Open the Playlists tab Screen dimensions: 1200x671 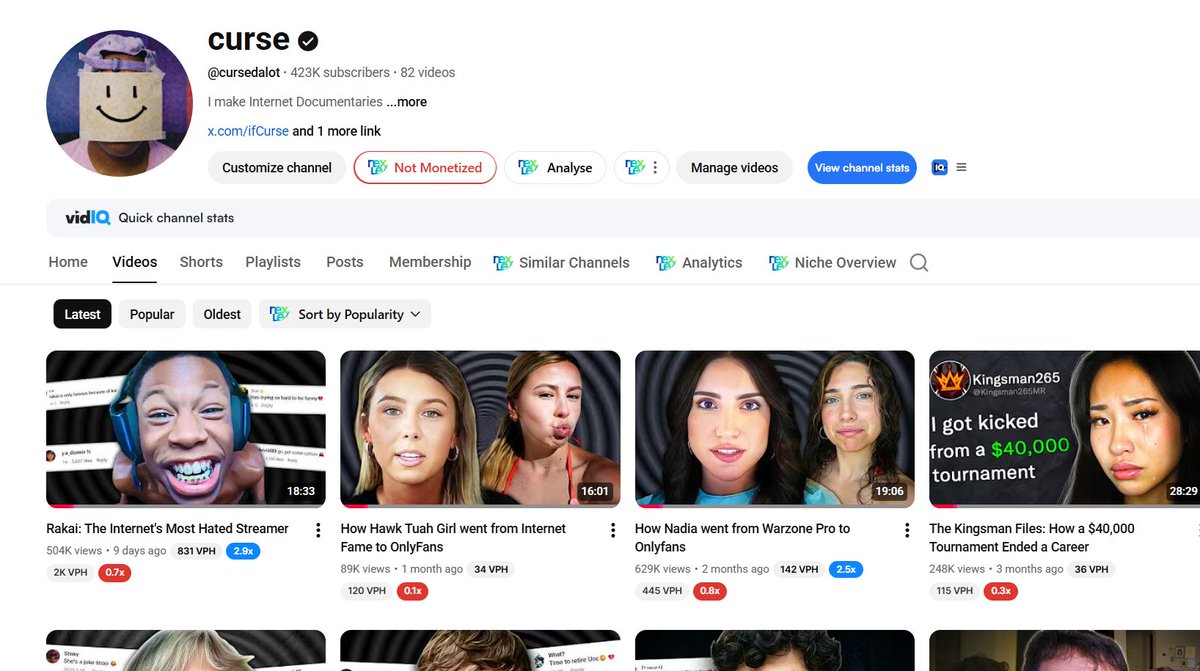click(x=273, y=262)
